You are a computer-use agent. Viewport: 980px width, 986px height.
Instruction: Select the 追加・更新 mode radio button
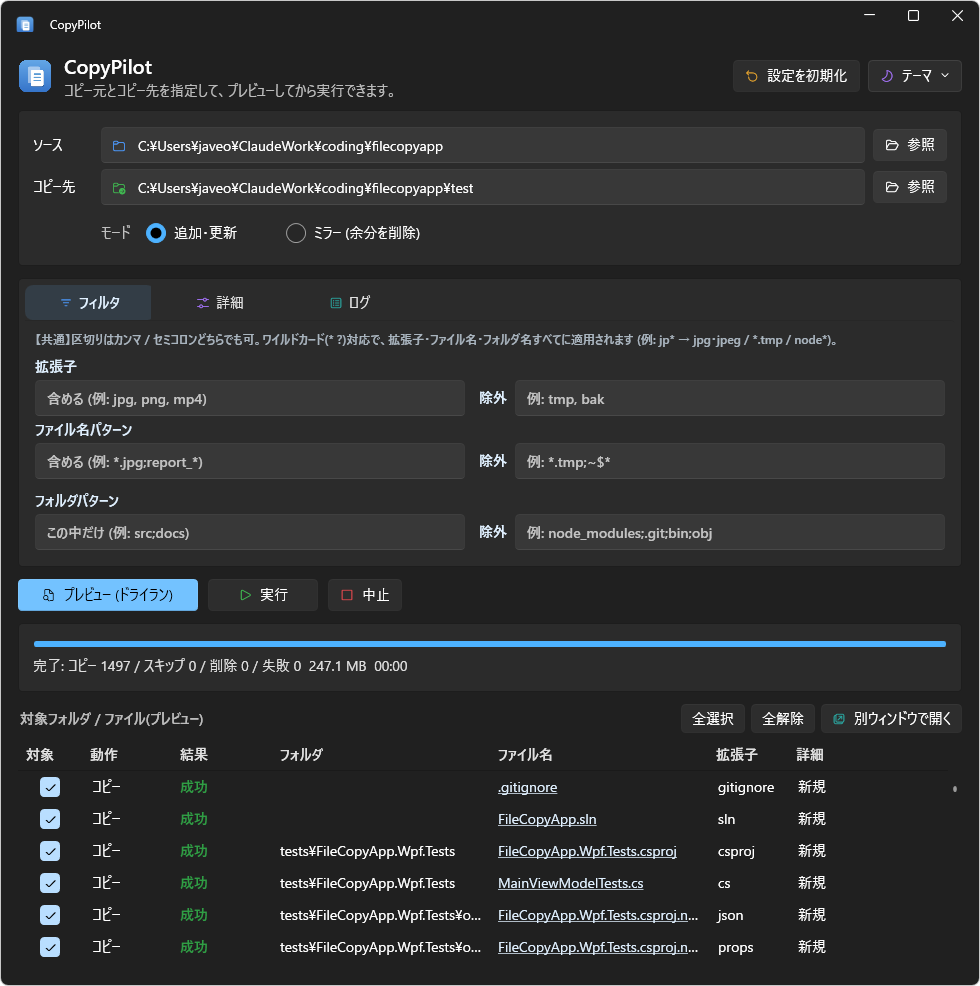pyautogui.click(x=156, y=233)
